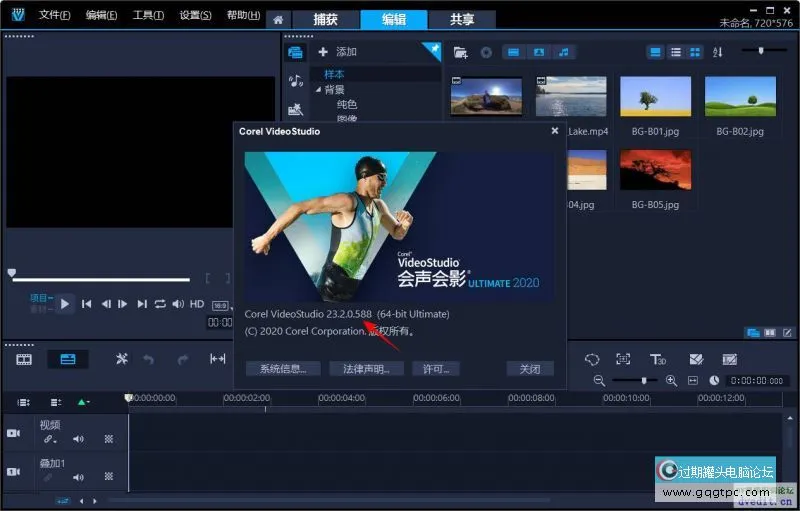
Task: Collapse the 背景 tree folder
Action: (x=319, y=90)
